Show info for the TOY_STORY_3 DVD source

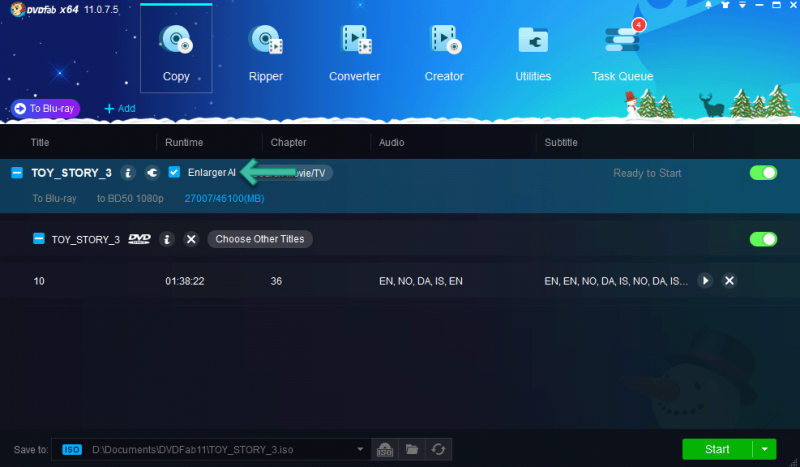pyautogui.click(x=166, y=239)
